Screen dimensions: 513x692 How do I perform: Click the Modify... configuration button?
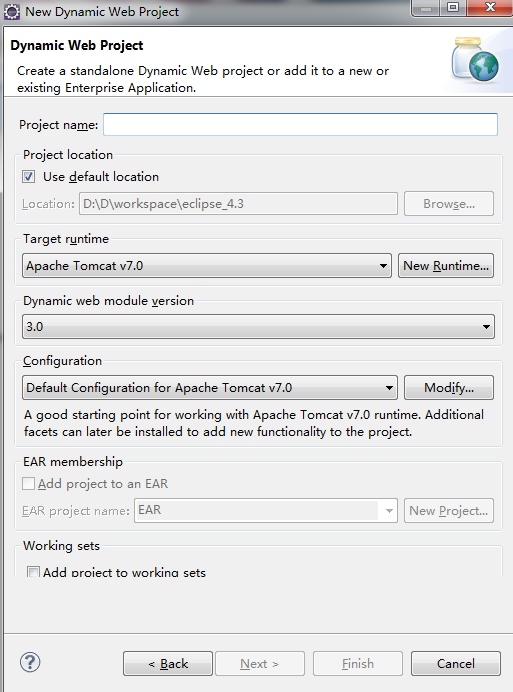pyautogui.click(x=449, y=387)
